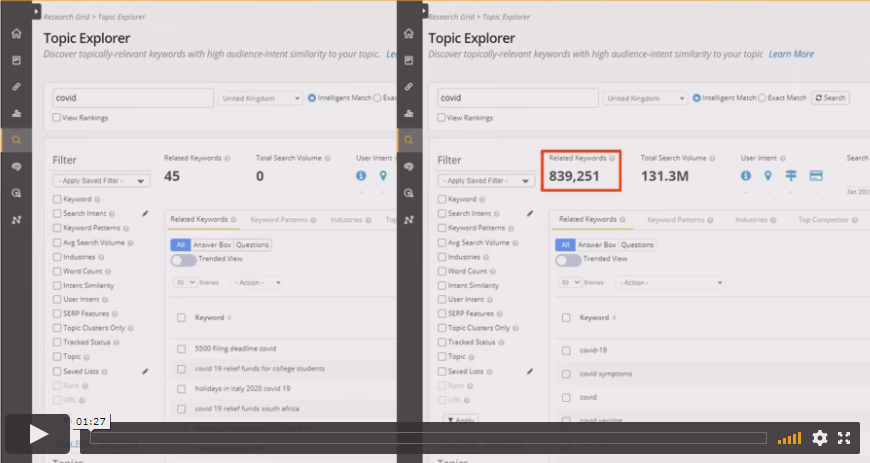Click the home icon in the leftmost sidebar
Viewport: 870px width, 463px height.
[16, 34]
